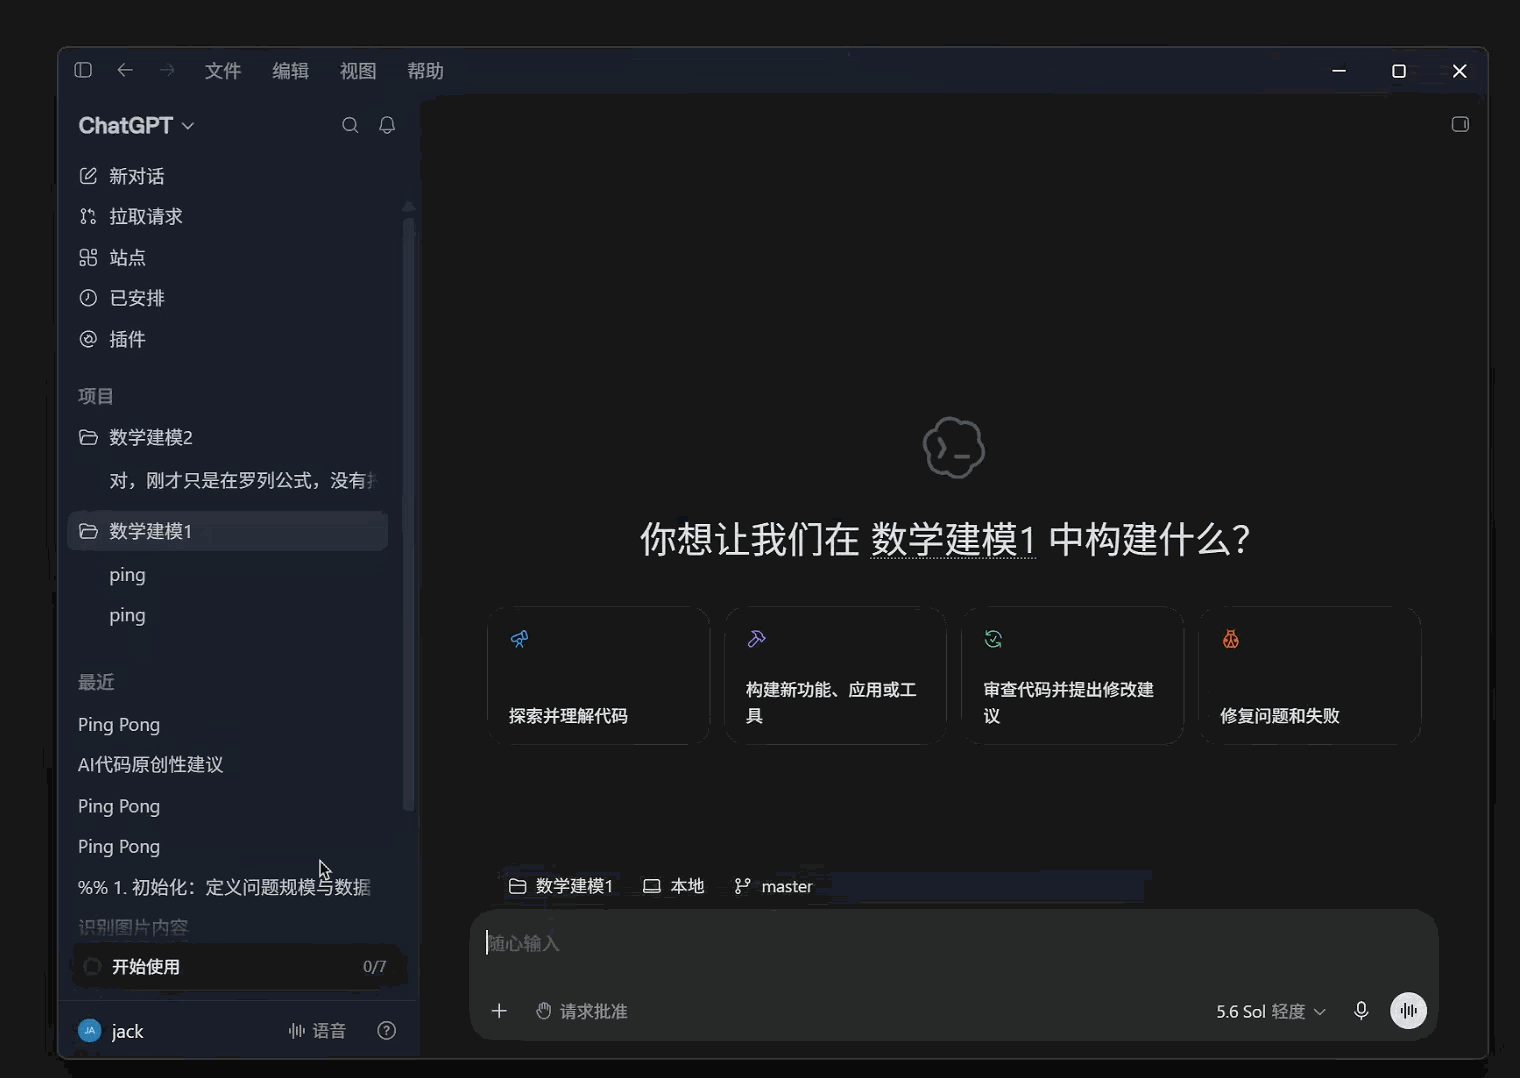
Task: Choose the 修复问题和失败 card
Action: click(1309, 676)
